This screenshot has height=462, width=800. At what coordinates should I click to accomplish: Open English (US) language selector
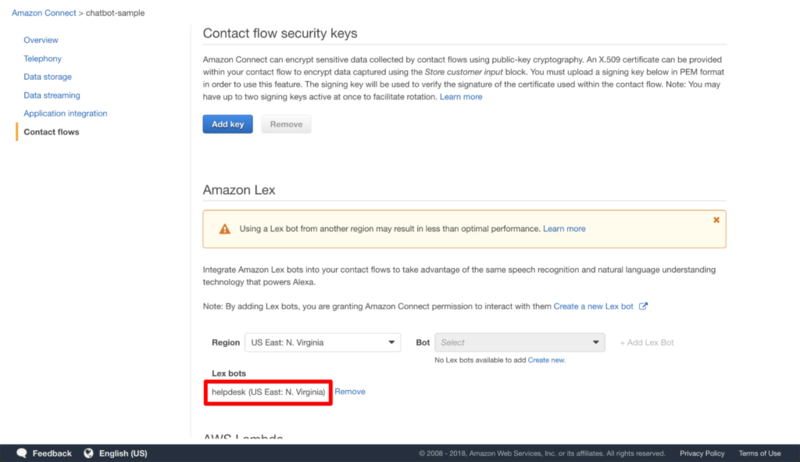pyautogui.click(x=122, y=453)
